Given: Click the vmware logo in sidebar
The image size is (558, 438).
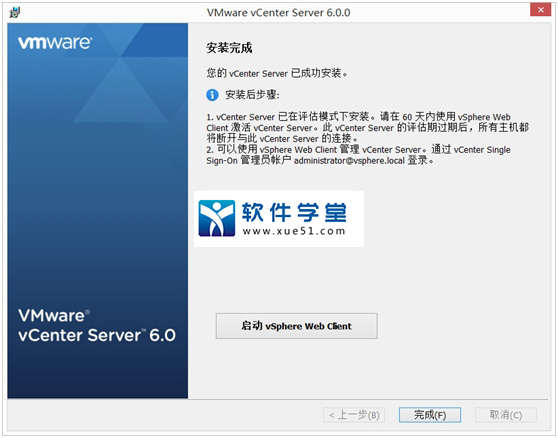Looking at the screenshot, I should point(55,42).
